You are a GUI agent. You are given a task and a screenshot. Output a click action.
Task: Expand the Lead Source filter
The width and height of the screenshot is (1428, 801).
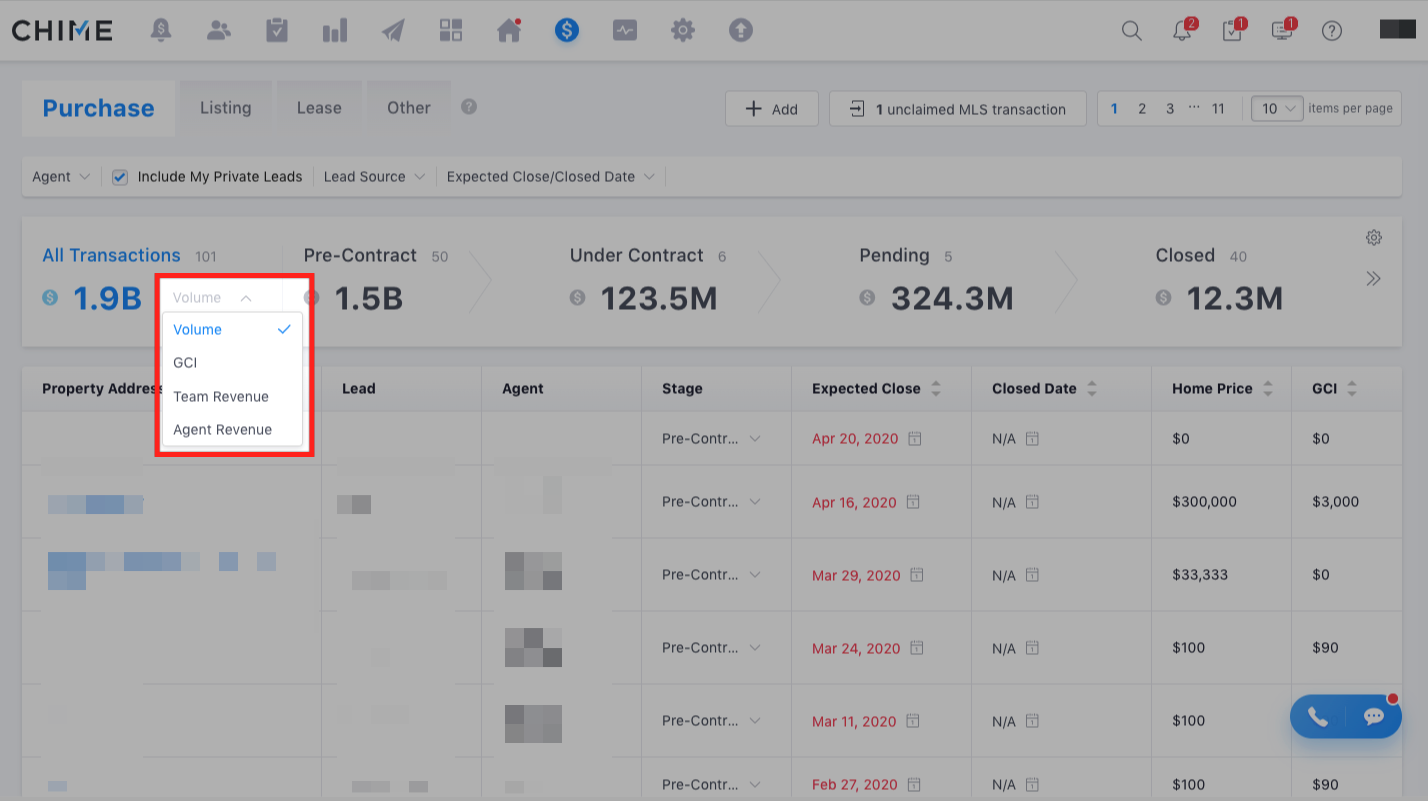tap(374, 177)
